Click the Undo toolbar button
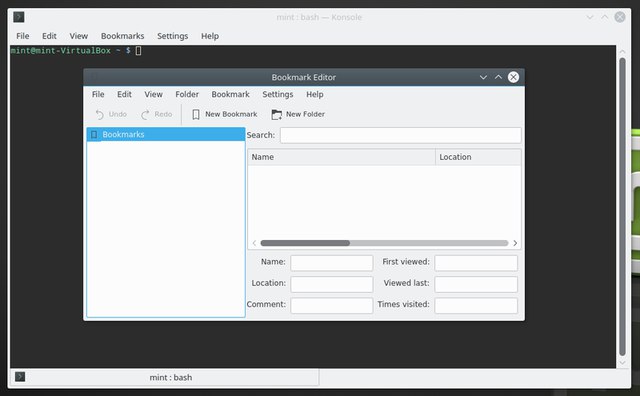The width and height of the screenshot is (640, 396). [111, 114]
